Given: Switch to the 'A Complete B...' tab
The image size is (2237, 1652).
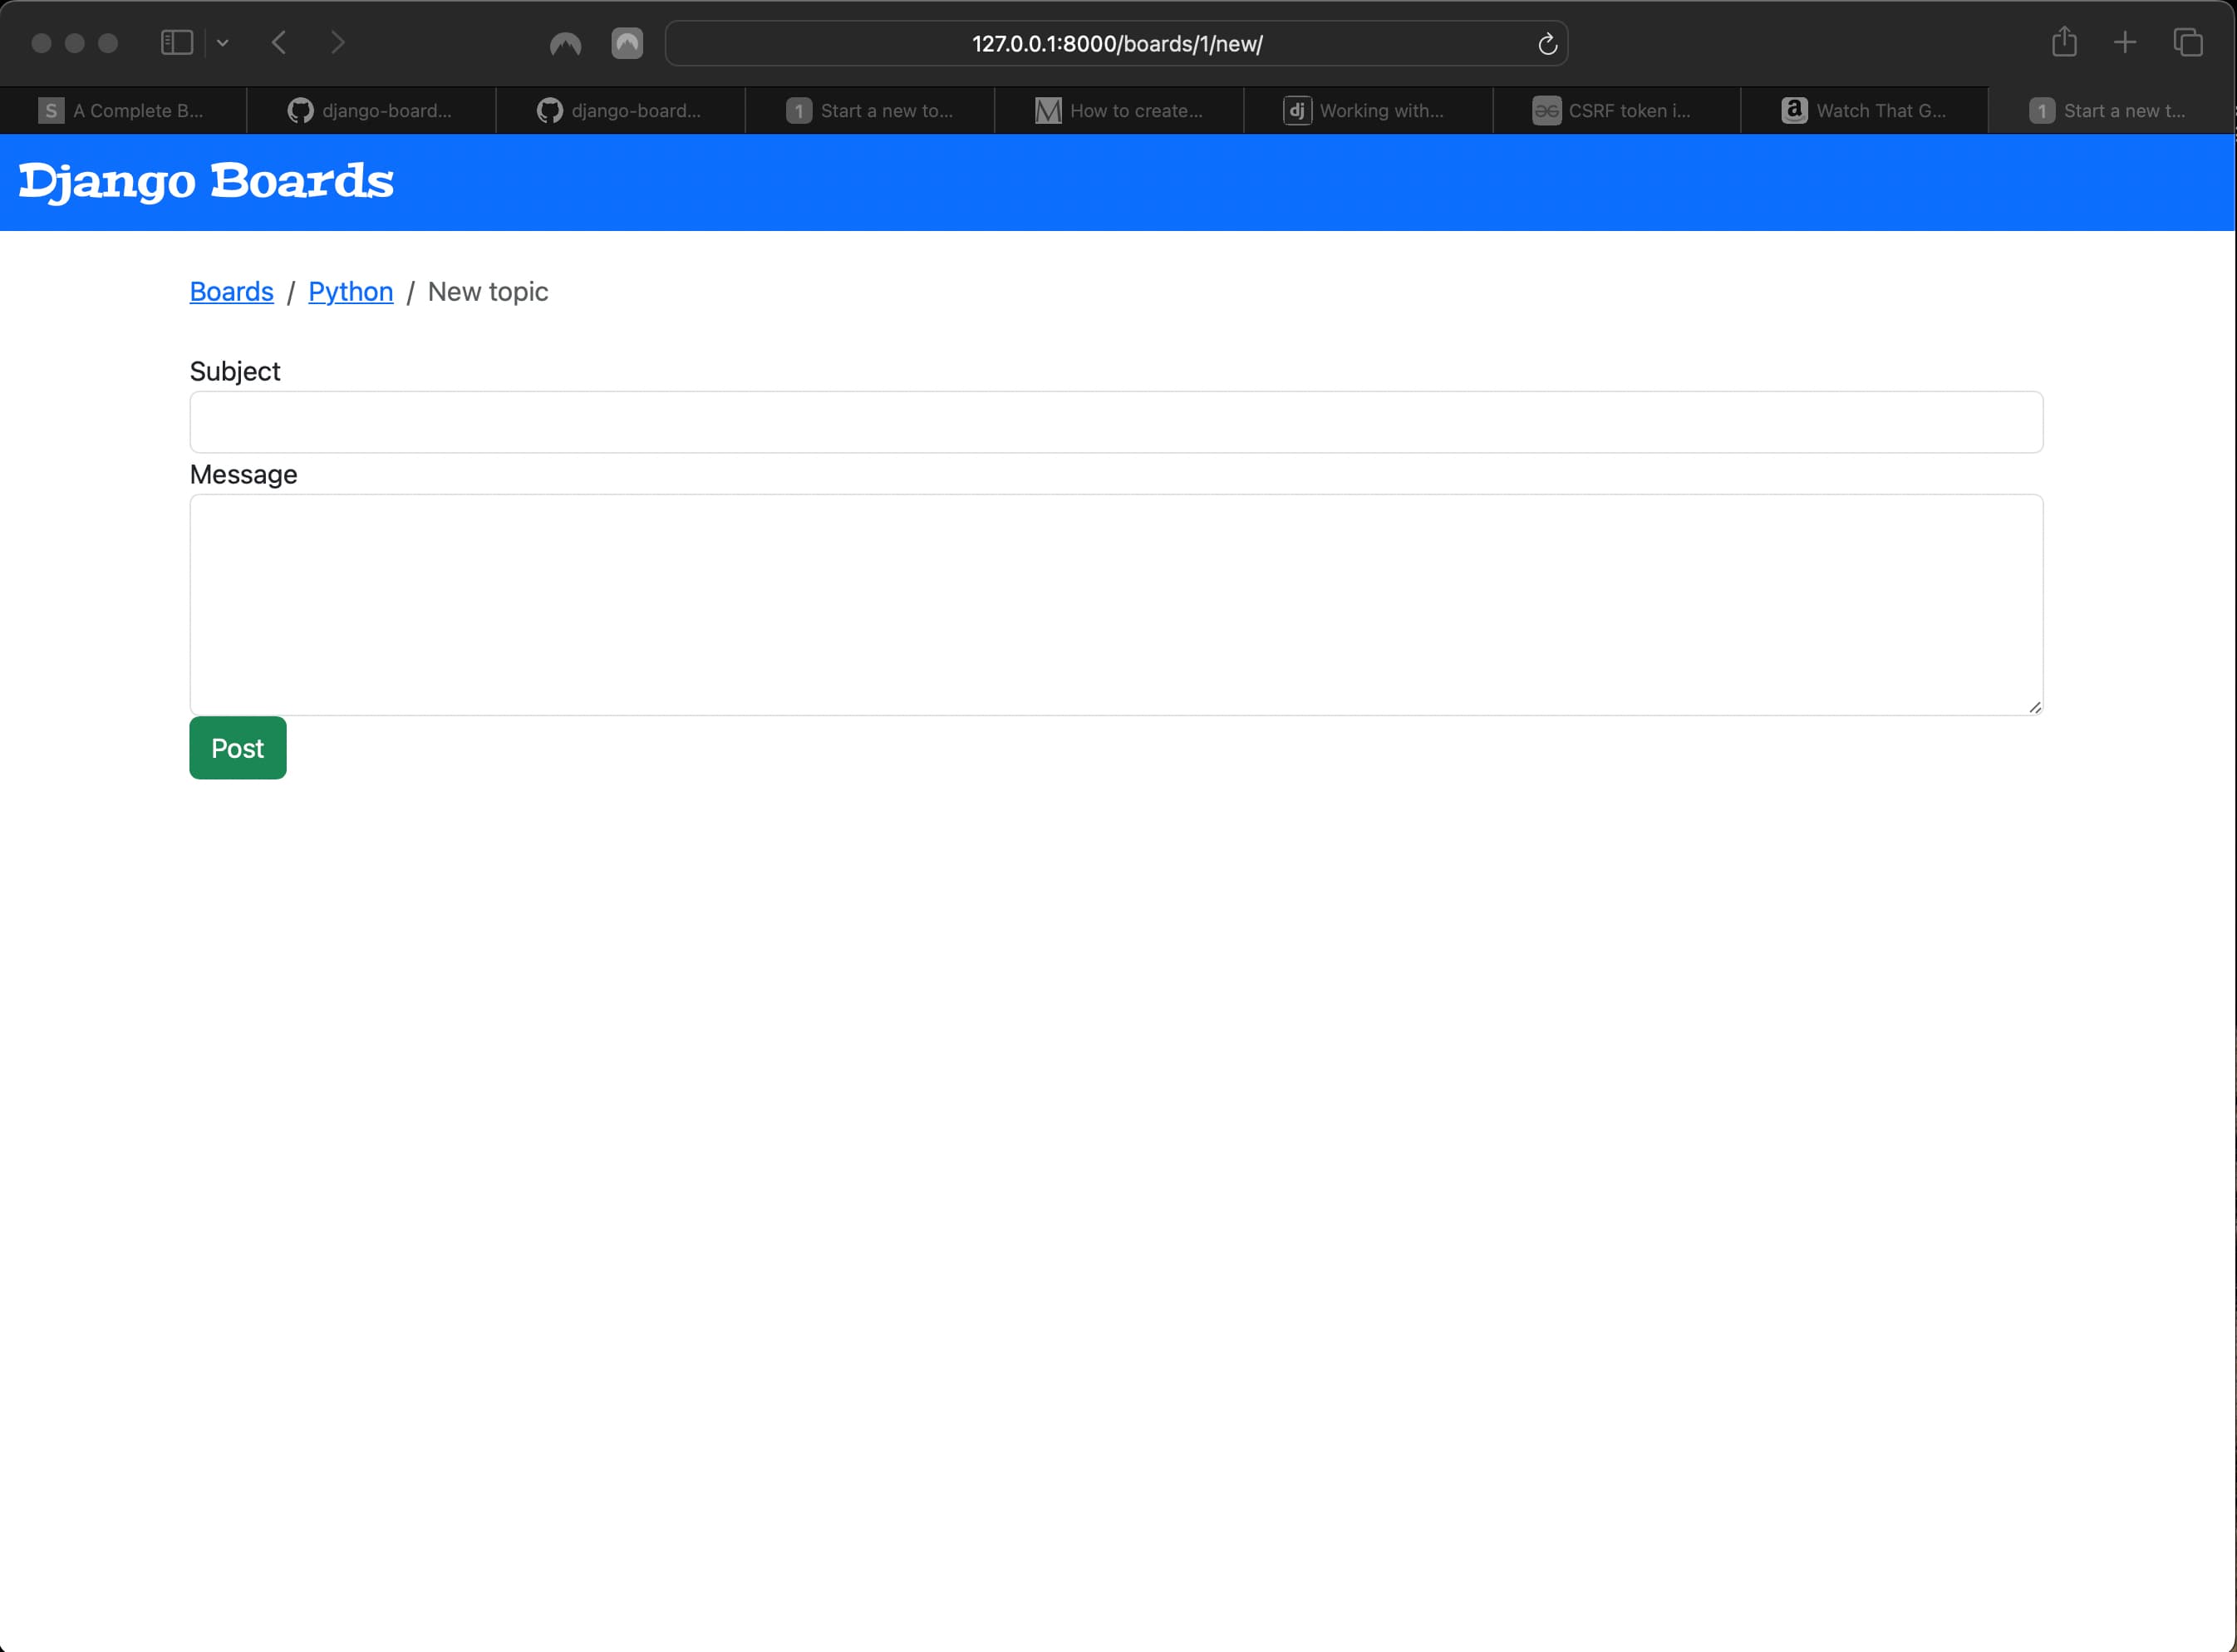Looking at the screenshot, I should [123, 111].
